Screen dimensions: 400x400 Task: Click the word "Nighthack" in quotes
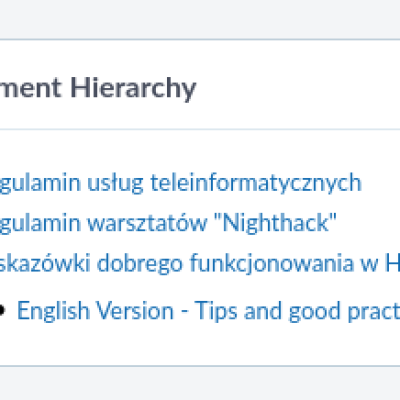click(275, 223)
